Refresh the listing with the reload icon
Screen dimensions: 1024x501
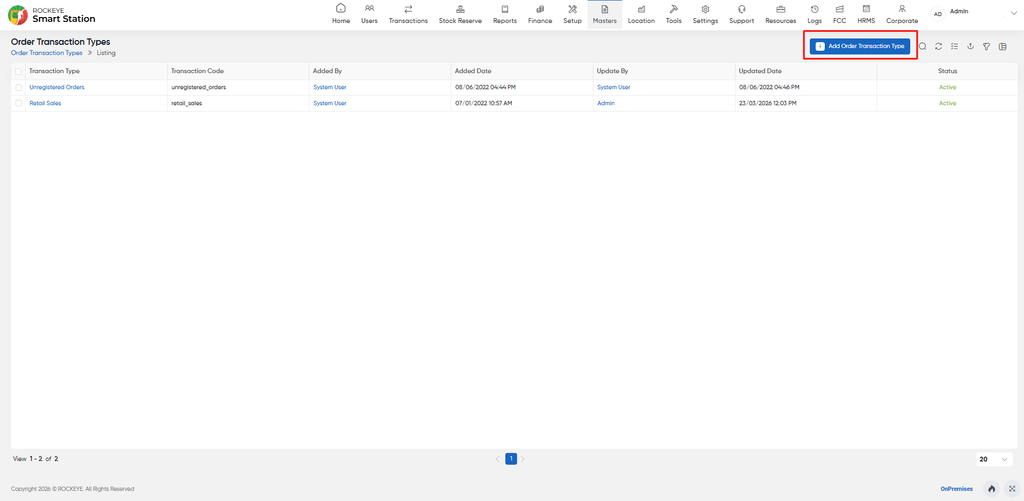pyautogui.click(x=938, y=46)
